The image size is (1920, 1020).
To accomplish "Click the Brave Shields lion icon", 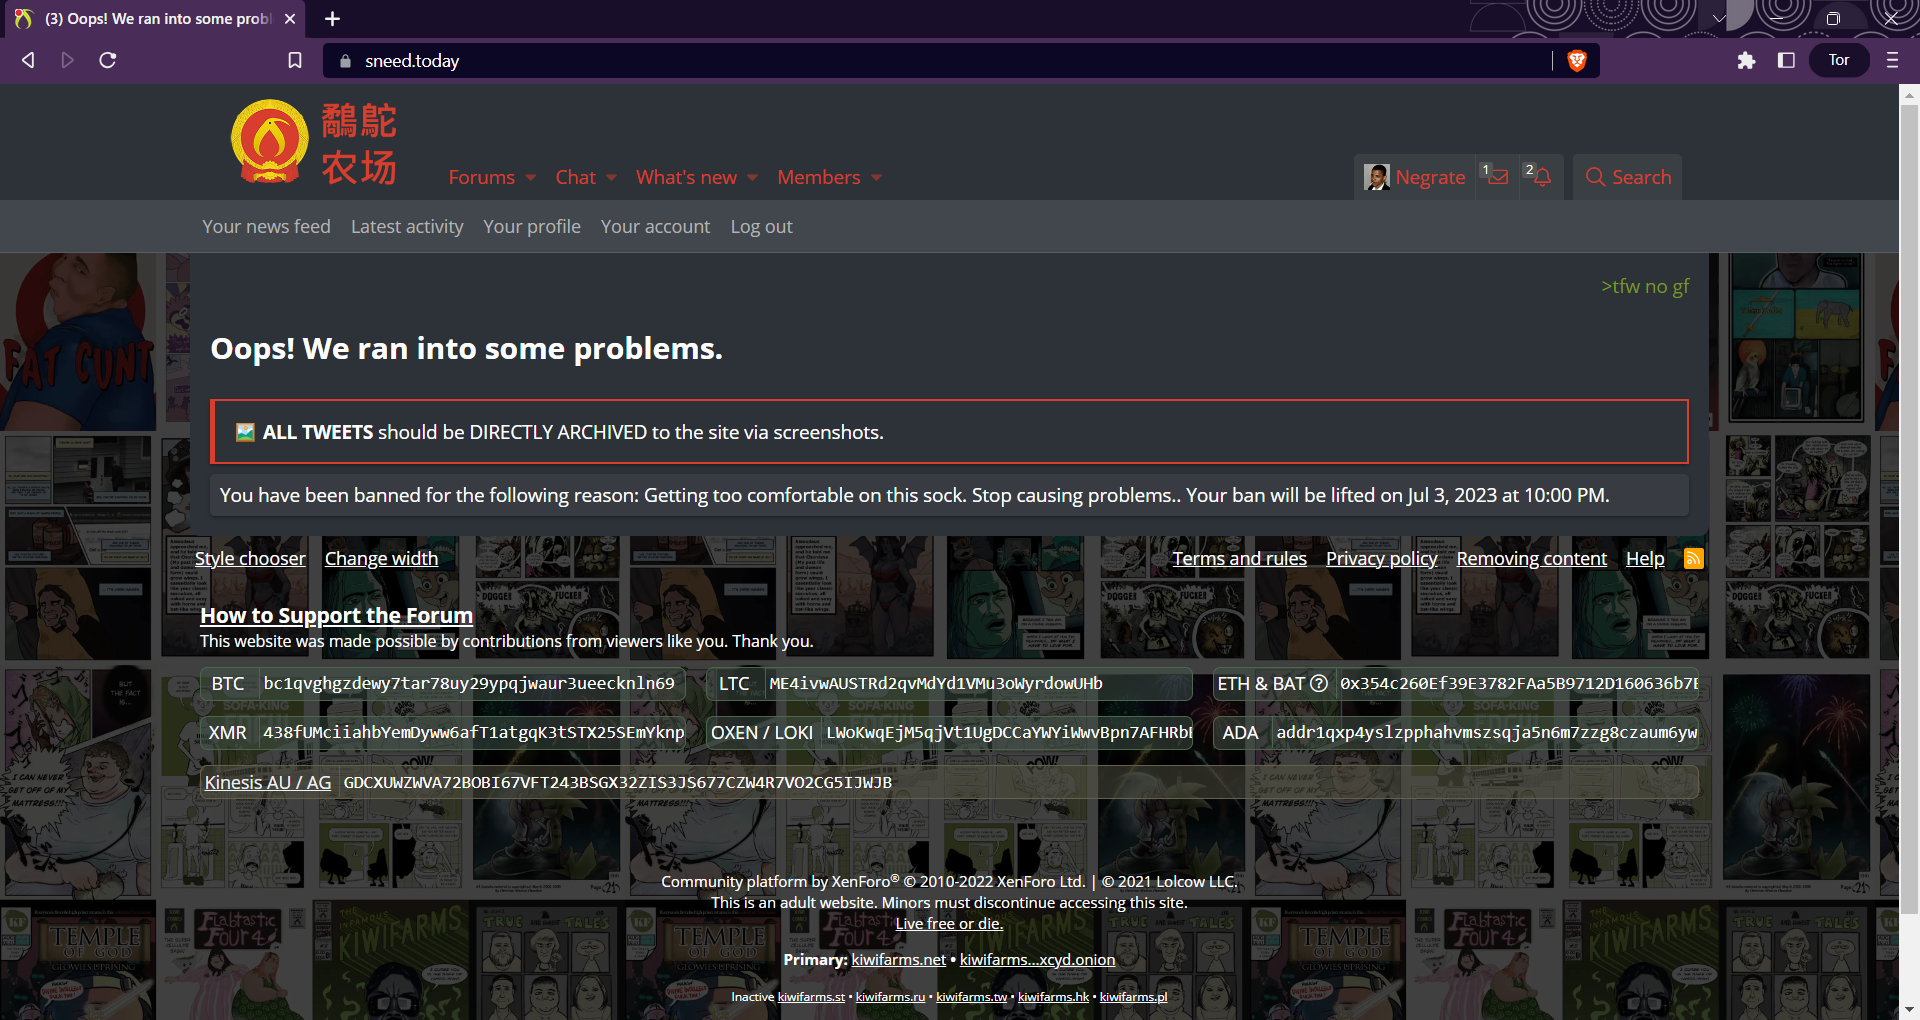I will point(1577,61).
